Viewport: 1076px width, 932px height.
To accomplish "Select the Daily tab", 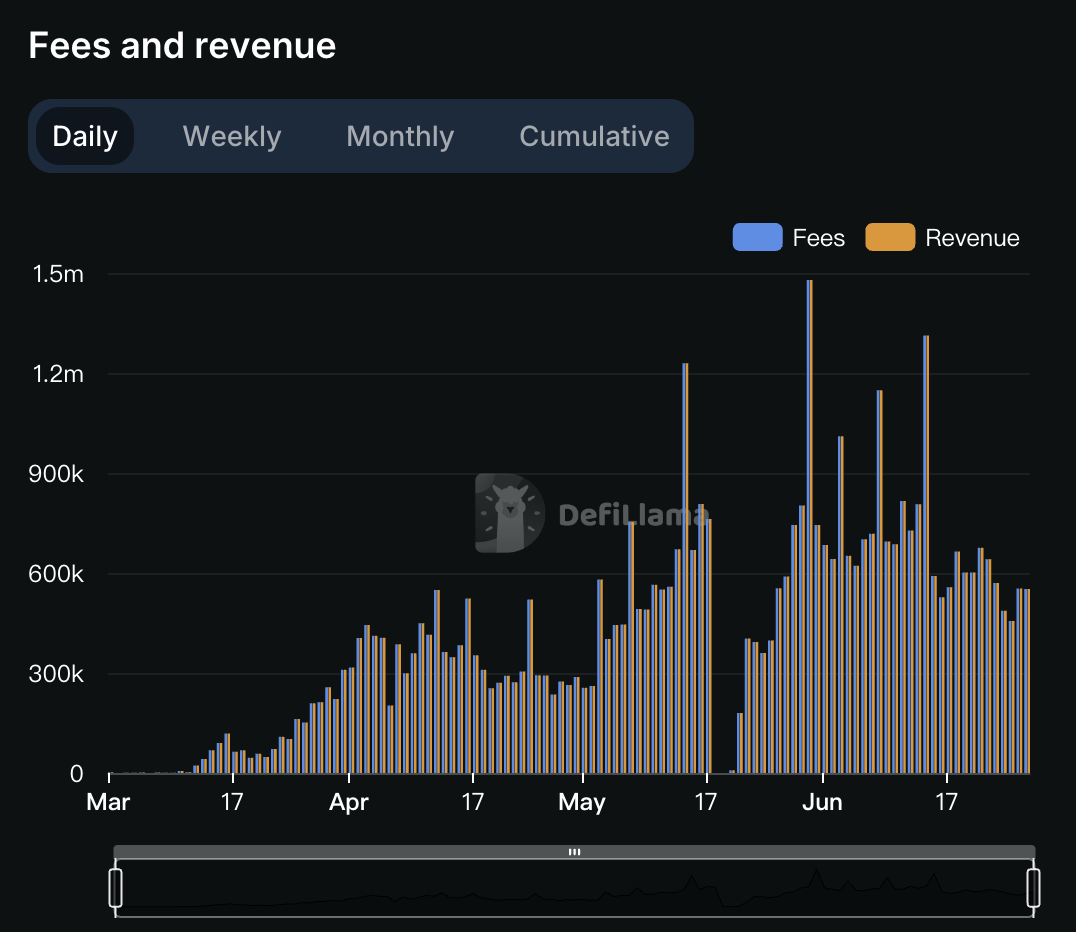I will click(x=85, y=136).
